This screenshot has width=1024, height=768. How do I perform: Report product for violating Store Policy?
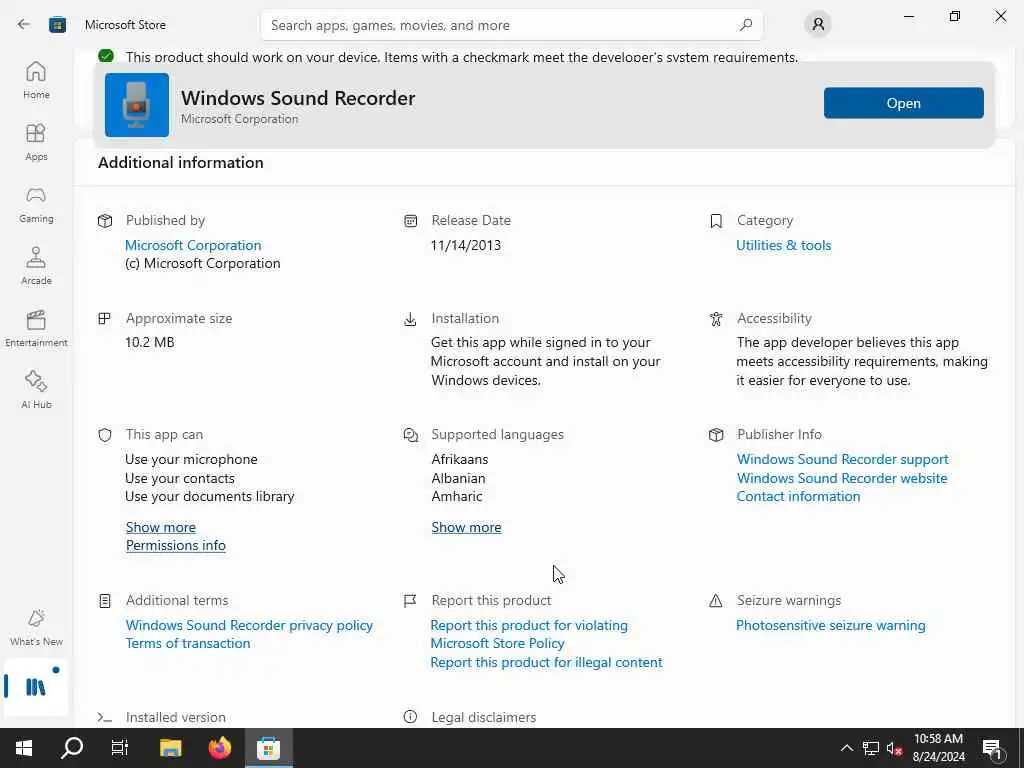point(529,634)
